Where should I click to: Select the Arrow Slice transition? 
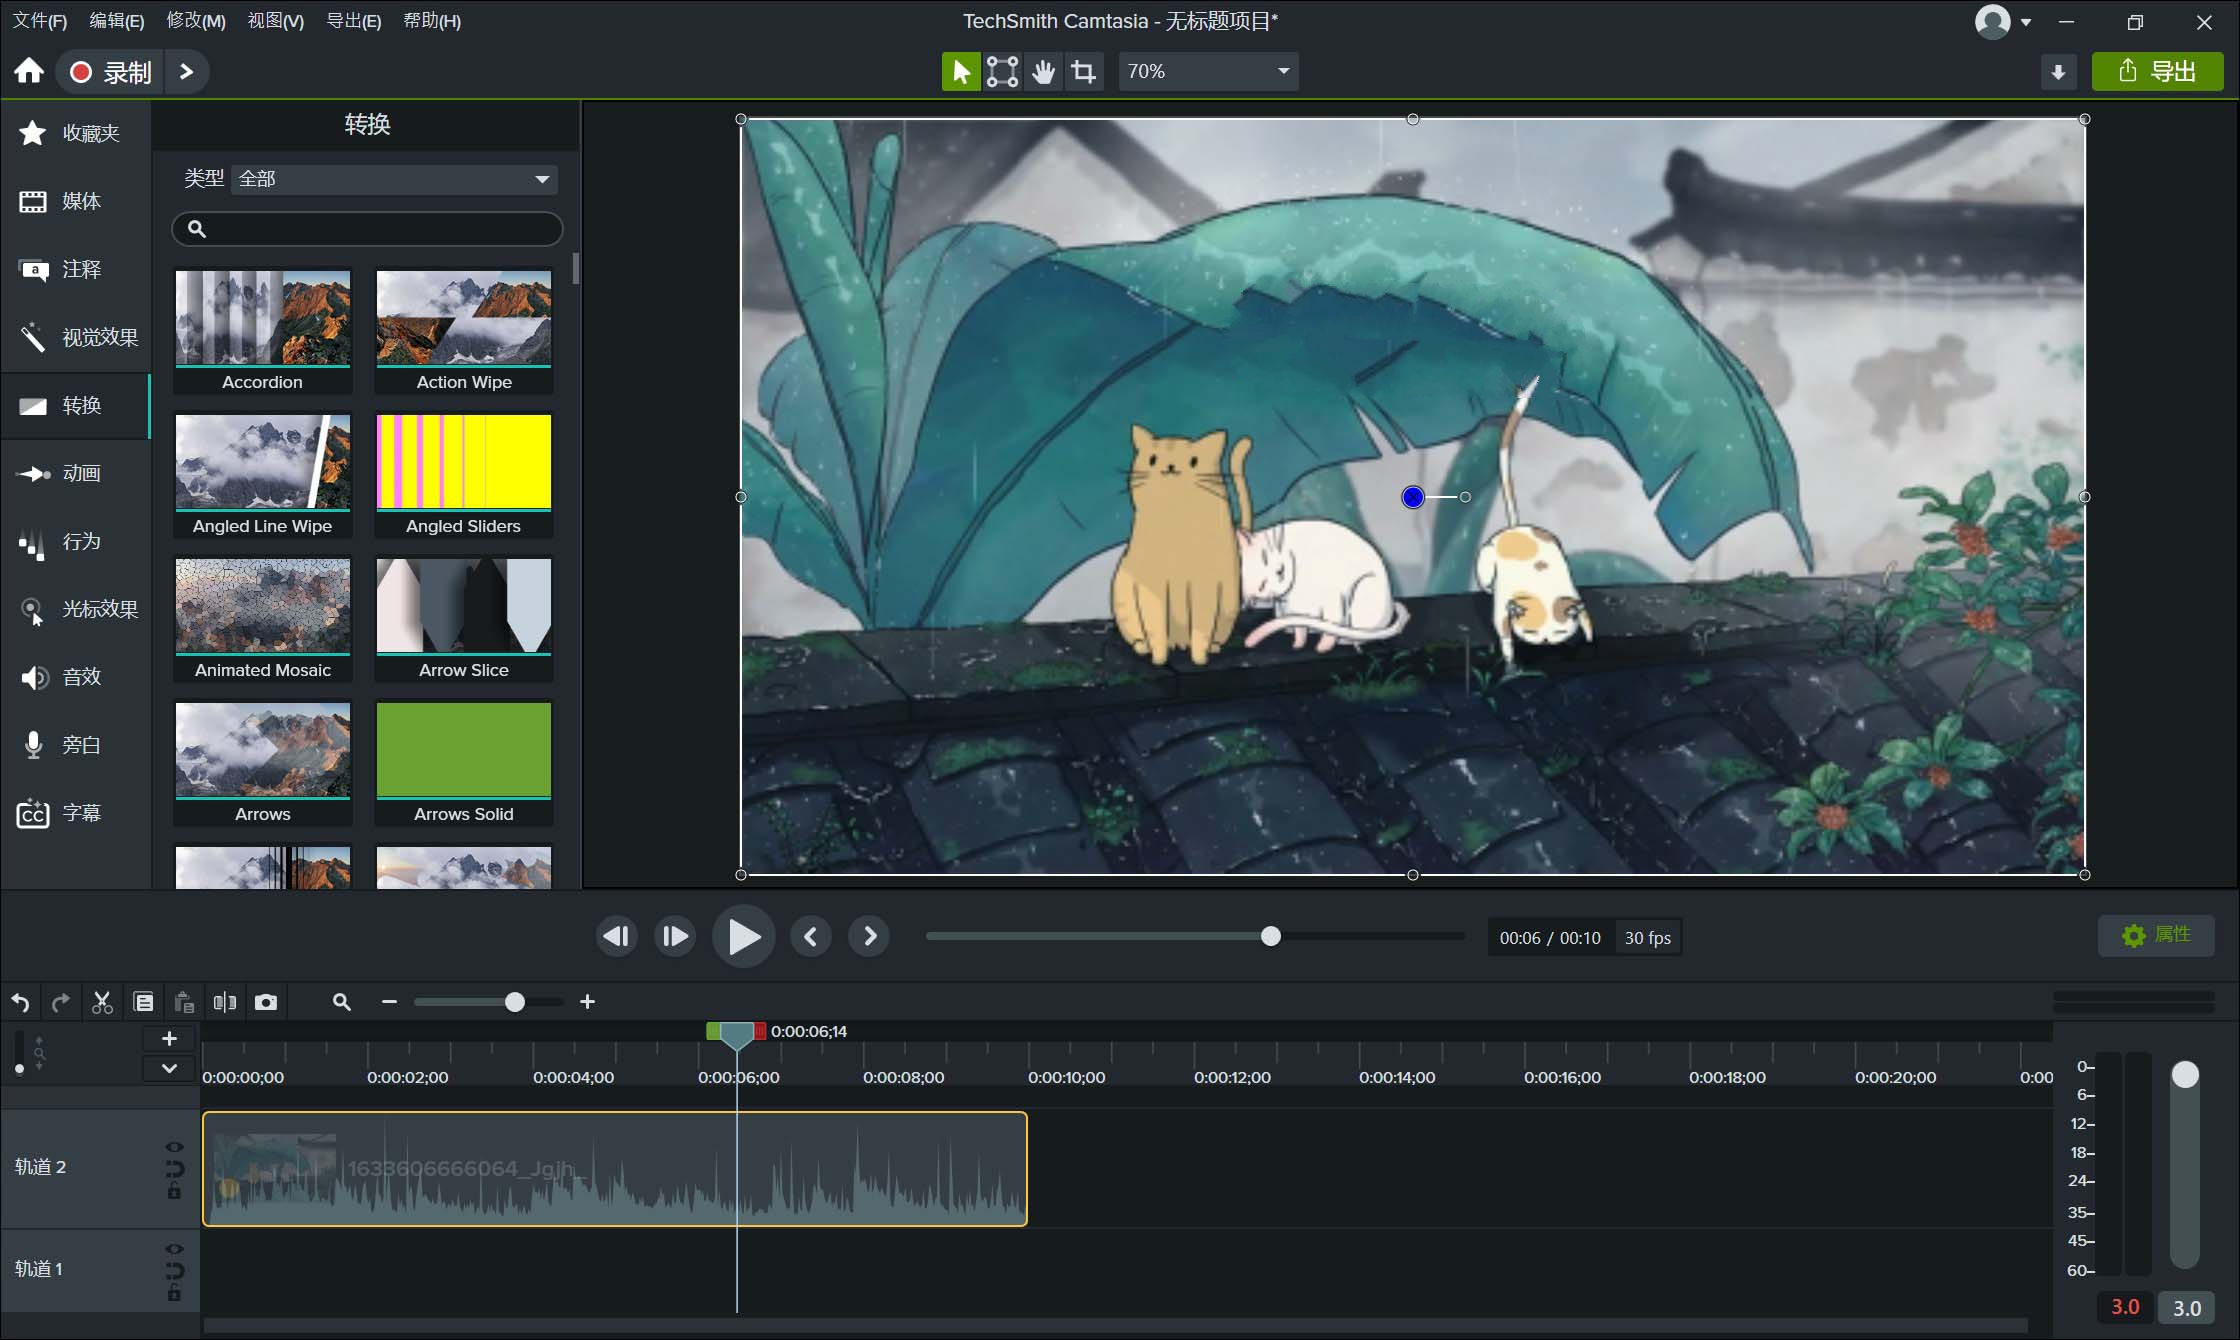tap(464, 619)
